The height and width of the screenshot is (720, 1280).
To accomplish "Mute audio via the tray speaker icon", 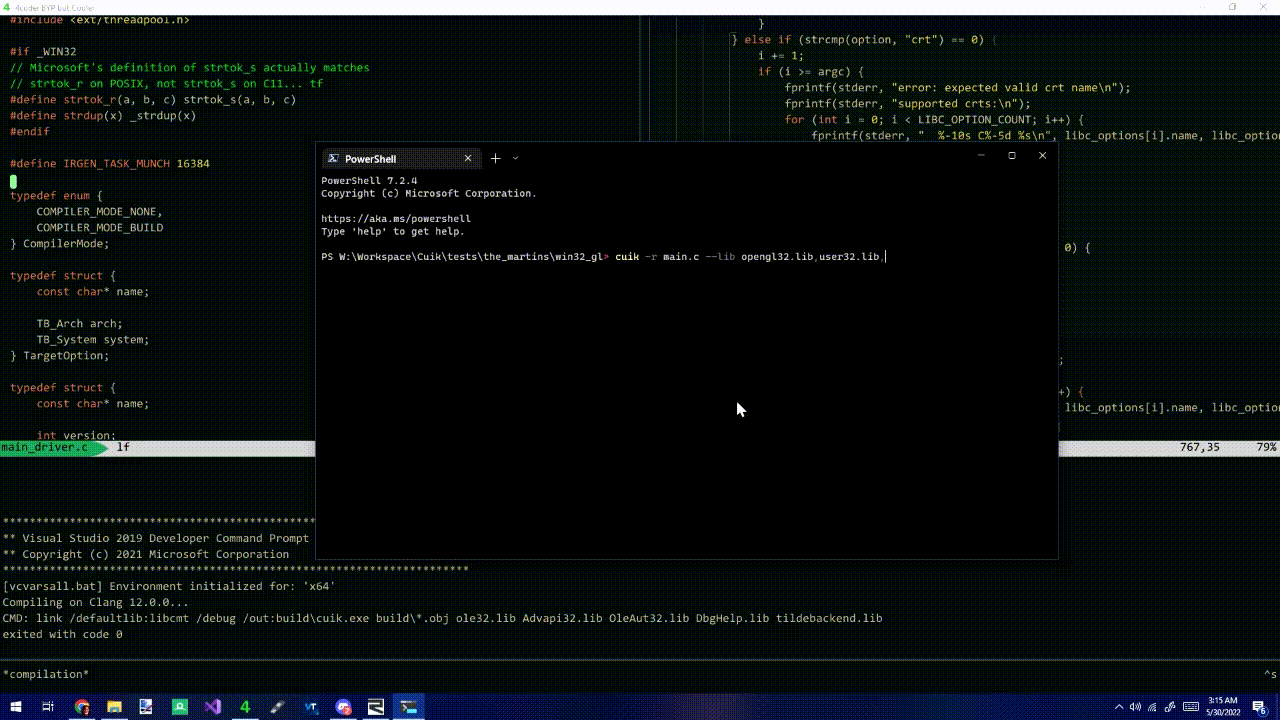I will point(1136,707).
